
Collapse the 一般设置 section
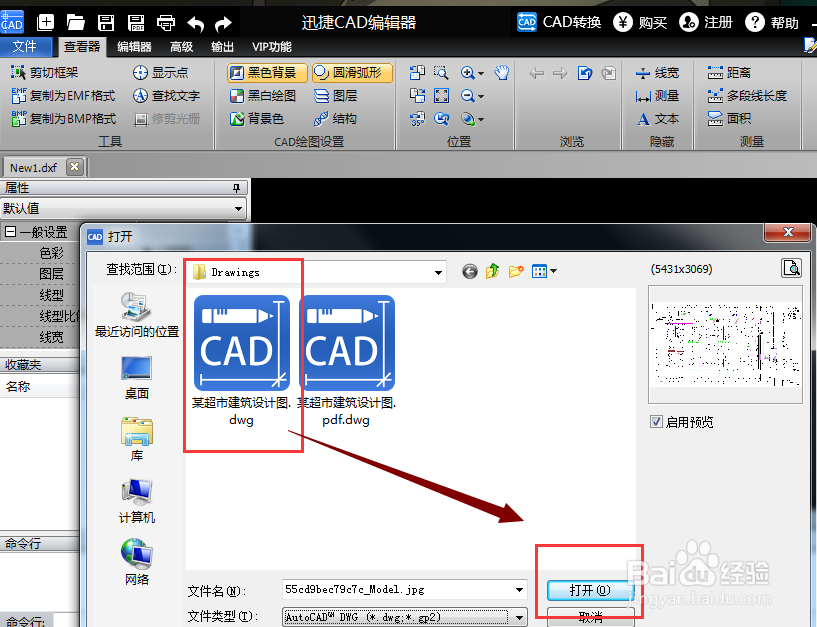10,231
